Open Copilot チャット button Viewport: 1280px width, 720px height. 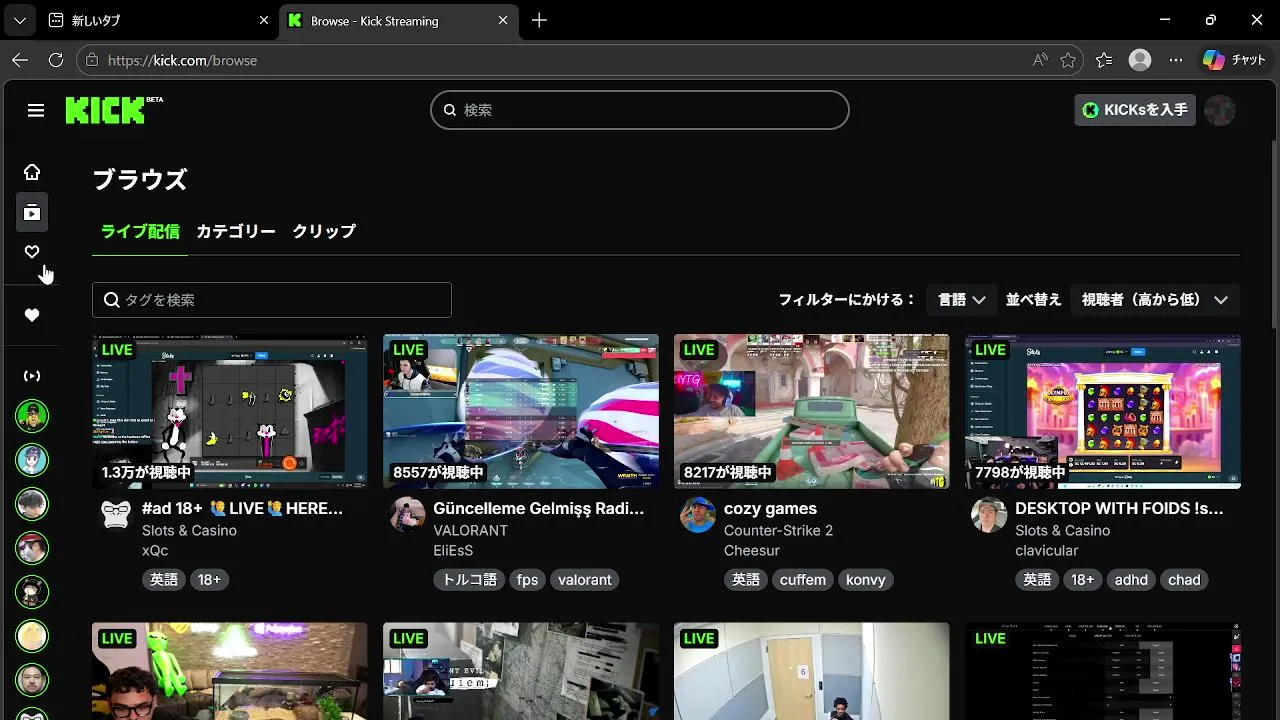click(x=1234, y=60)
